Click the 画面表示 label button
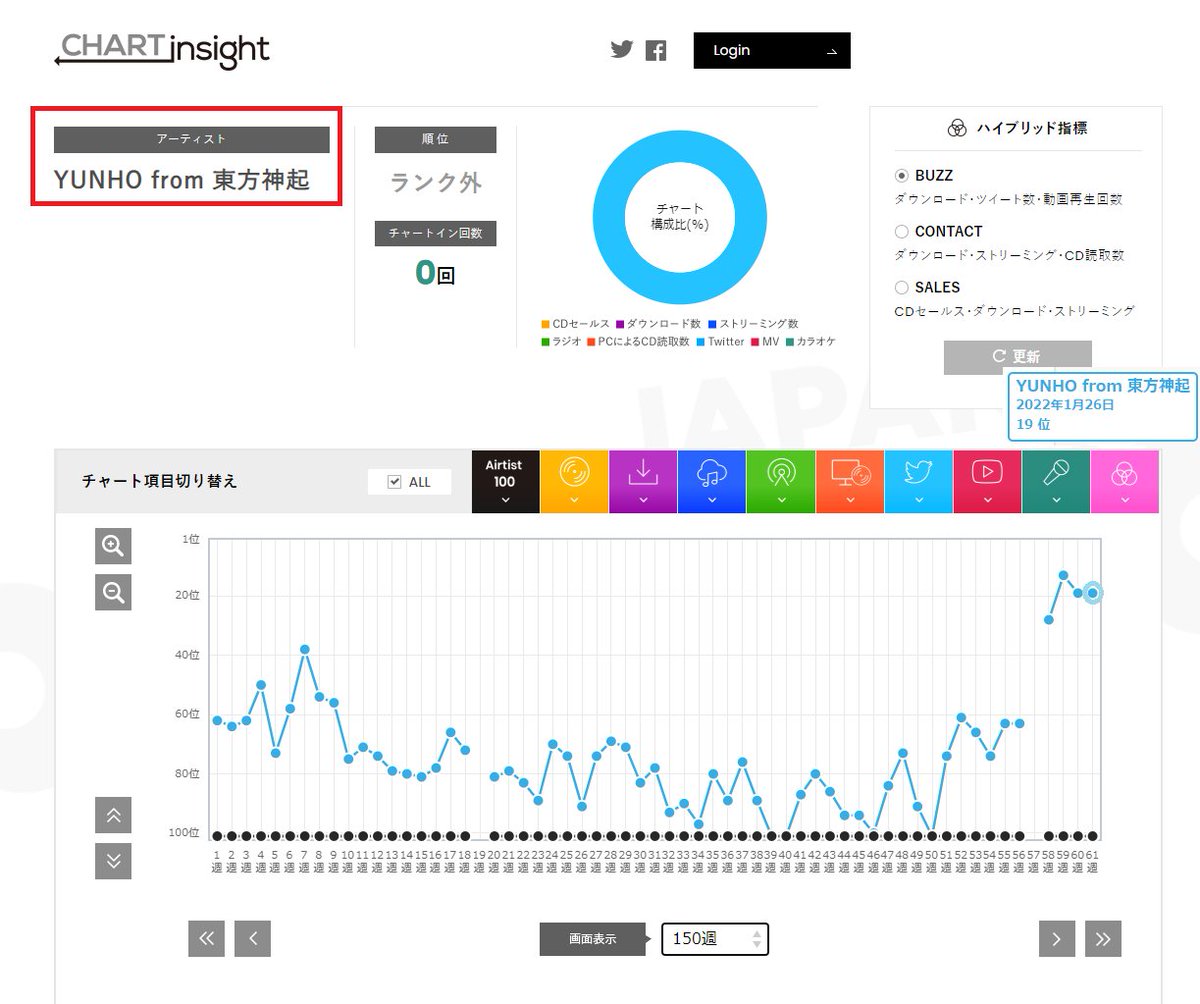This screenshot has height=1004, width=1200. (x=593, y=939)
